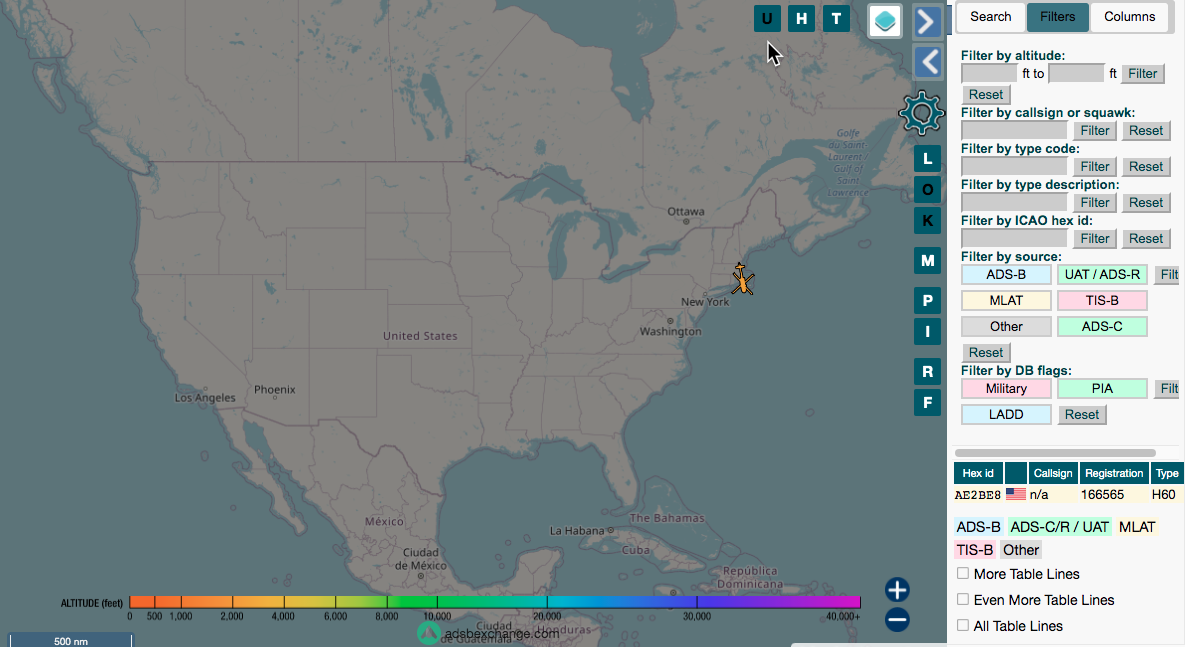This screenshot has width=1185, height=647.
Task: Reset the source filter
Action: [985, 352]
